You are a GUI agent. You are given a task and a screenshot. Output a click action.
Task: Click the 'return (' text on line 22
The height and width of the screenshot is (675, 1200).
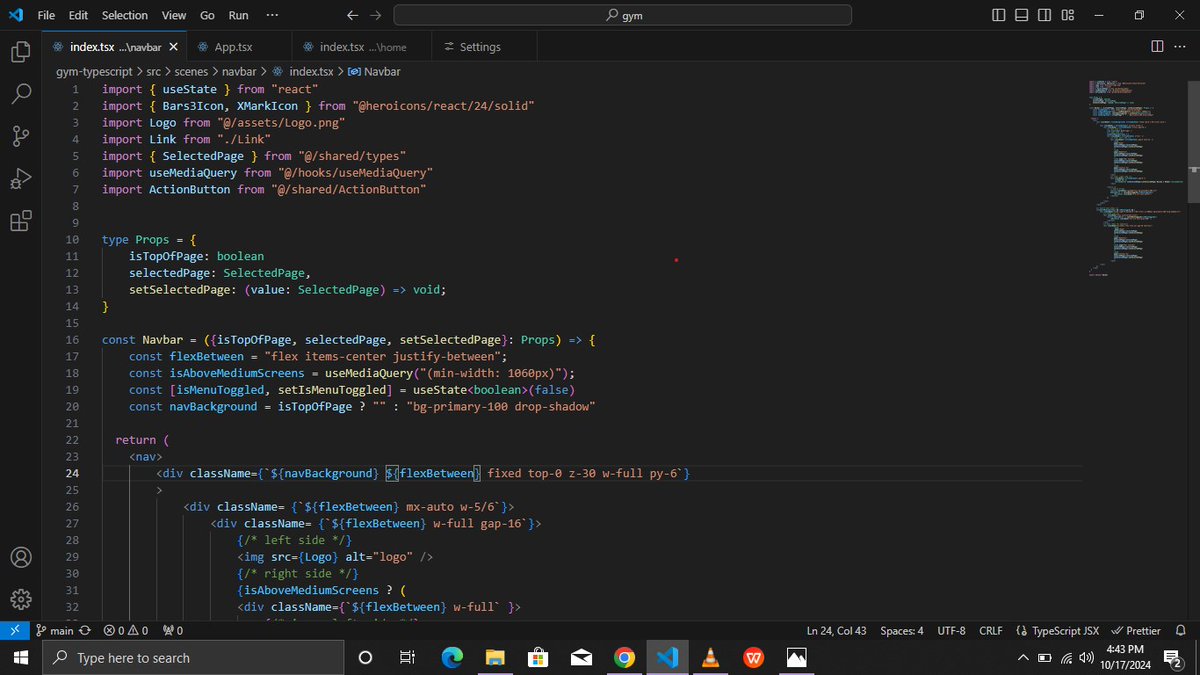pyautogui.click(x=143, y=440)
